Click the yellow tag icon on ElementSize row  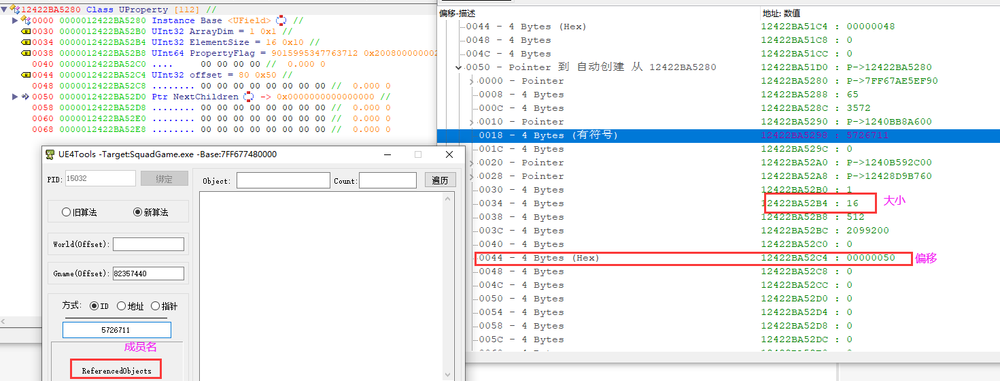tap(26, 42)
